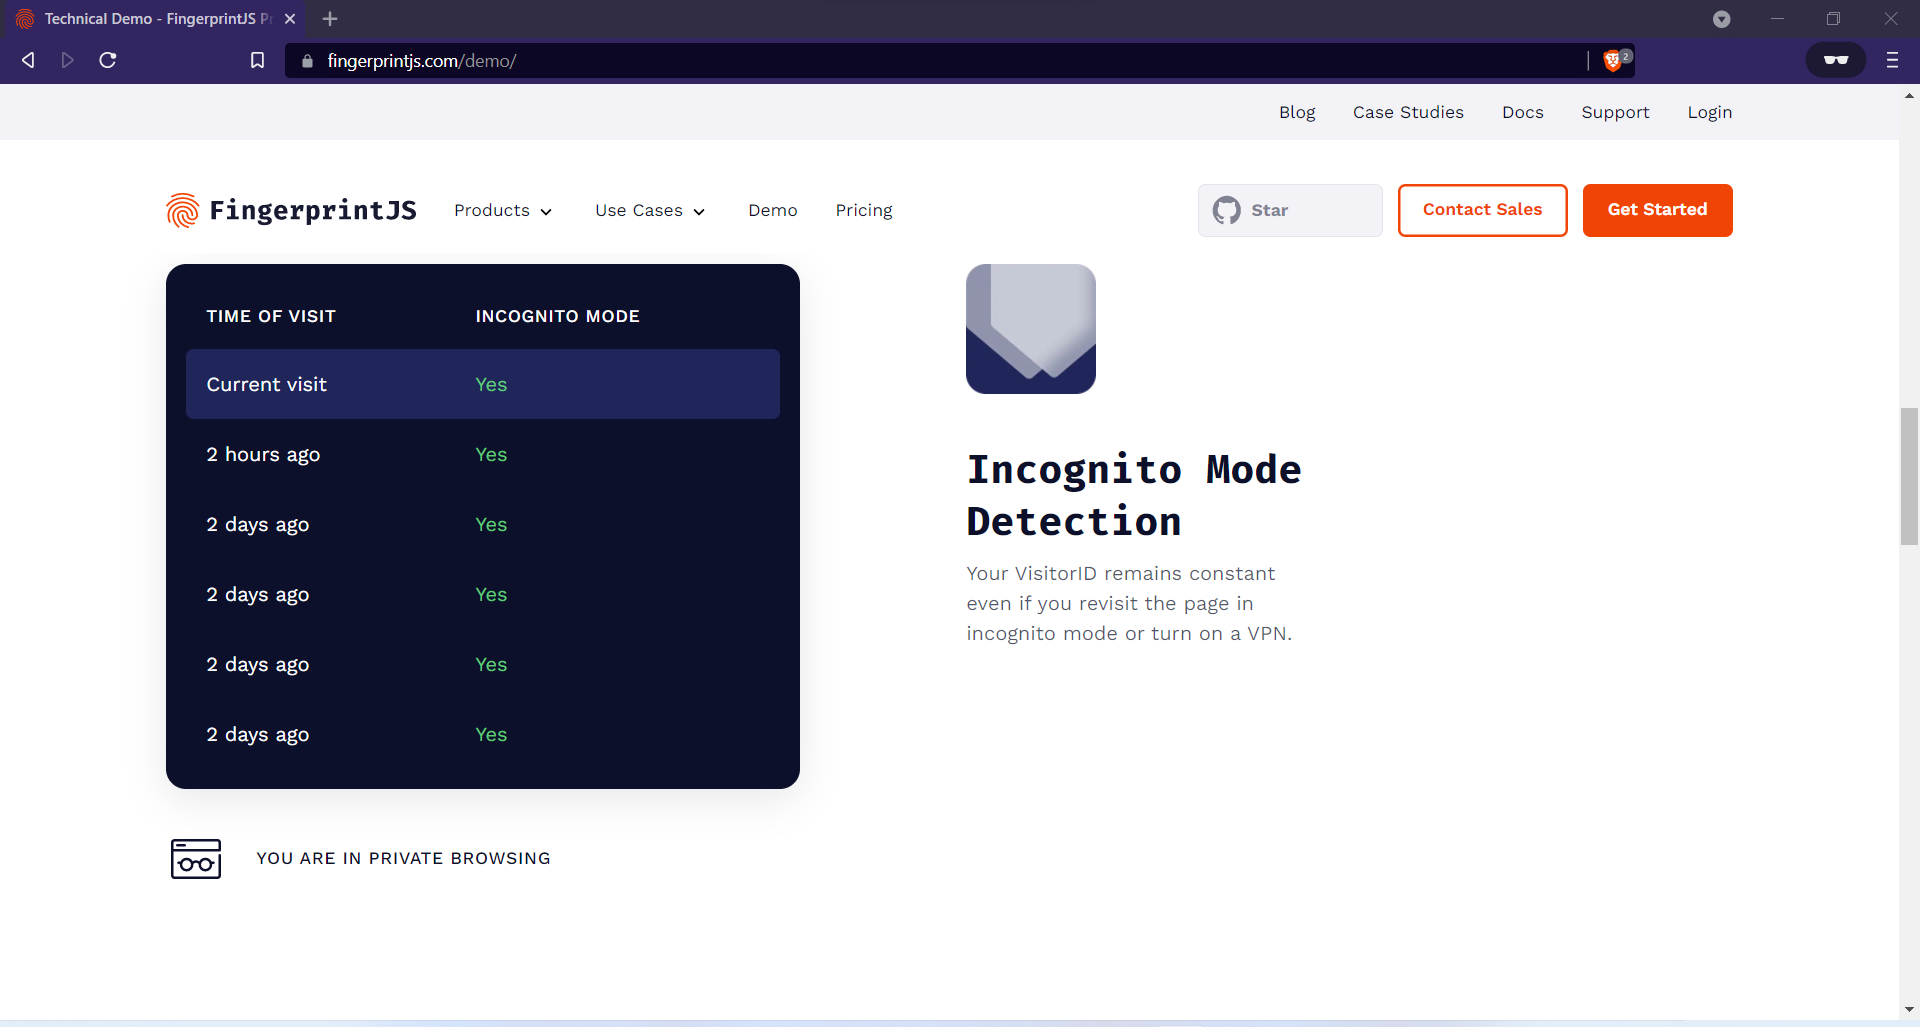Open the browser hamburger menu
The height and width of the screenshot is (1027, 1920).
click(1892, 60)
